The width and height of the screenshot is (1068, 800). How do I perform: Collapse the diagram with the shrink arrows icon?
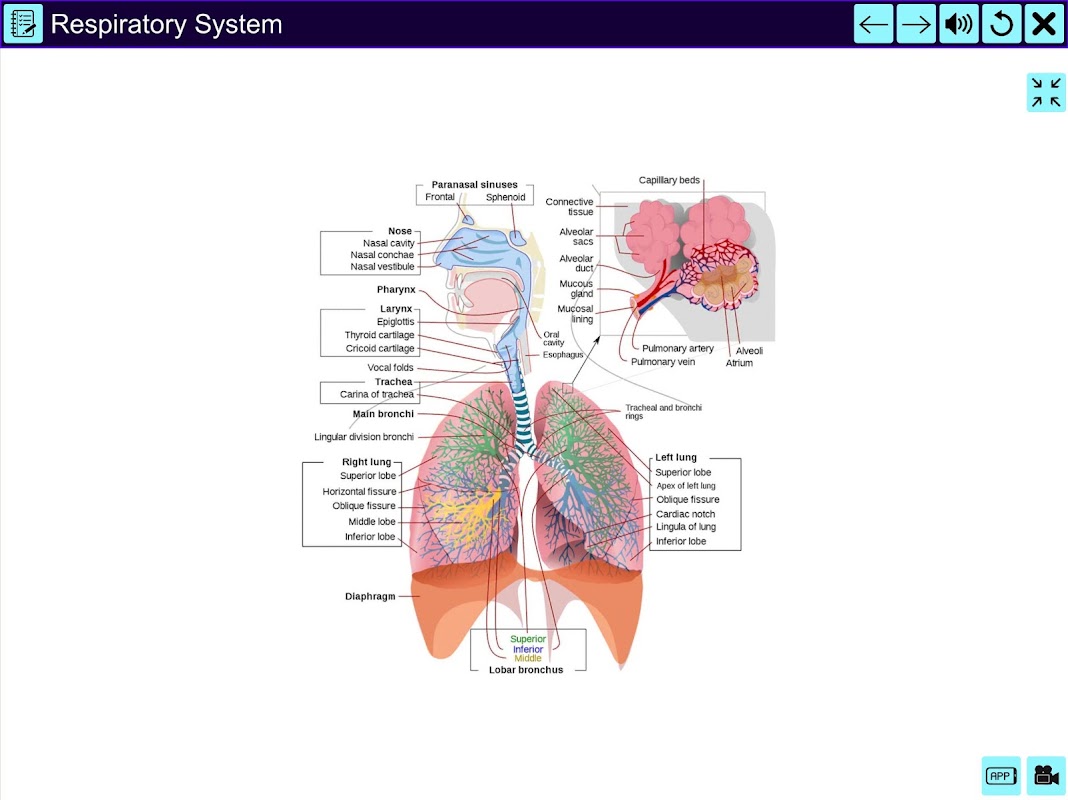[1046, 93]
